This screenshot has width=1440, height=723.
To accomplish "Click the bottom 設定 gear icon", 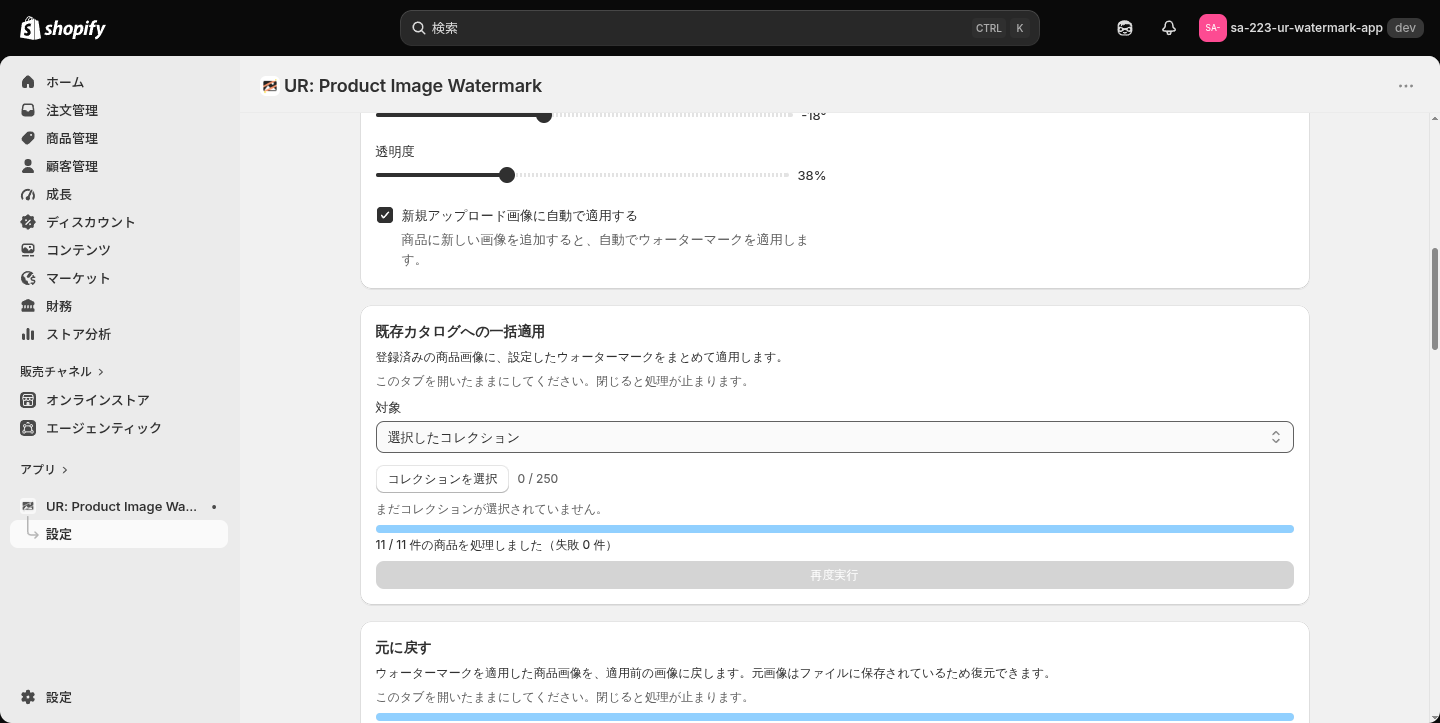I will 28,697.
